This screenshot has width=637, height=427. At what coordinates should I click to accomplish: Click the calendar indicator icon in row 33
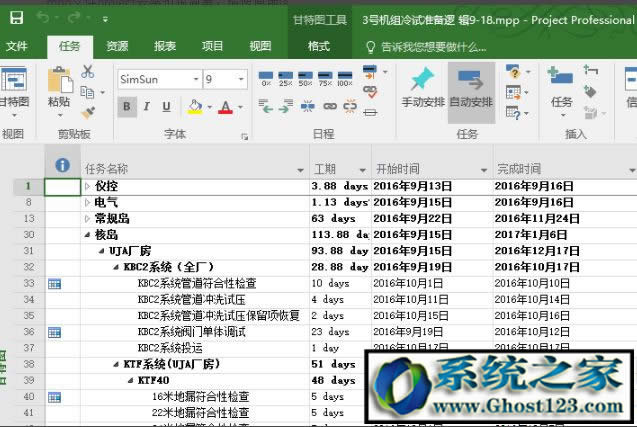point(55,284)
